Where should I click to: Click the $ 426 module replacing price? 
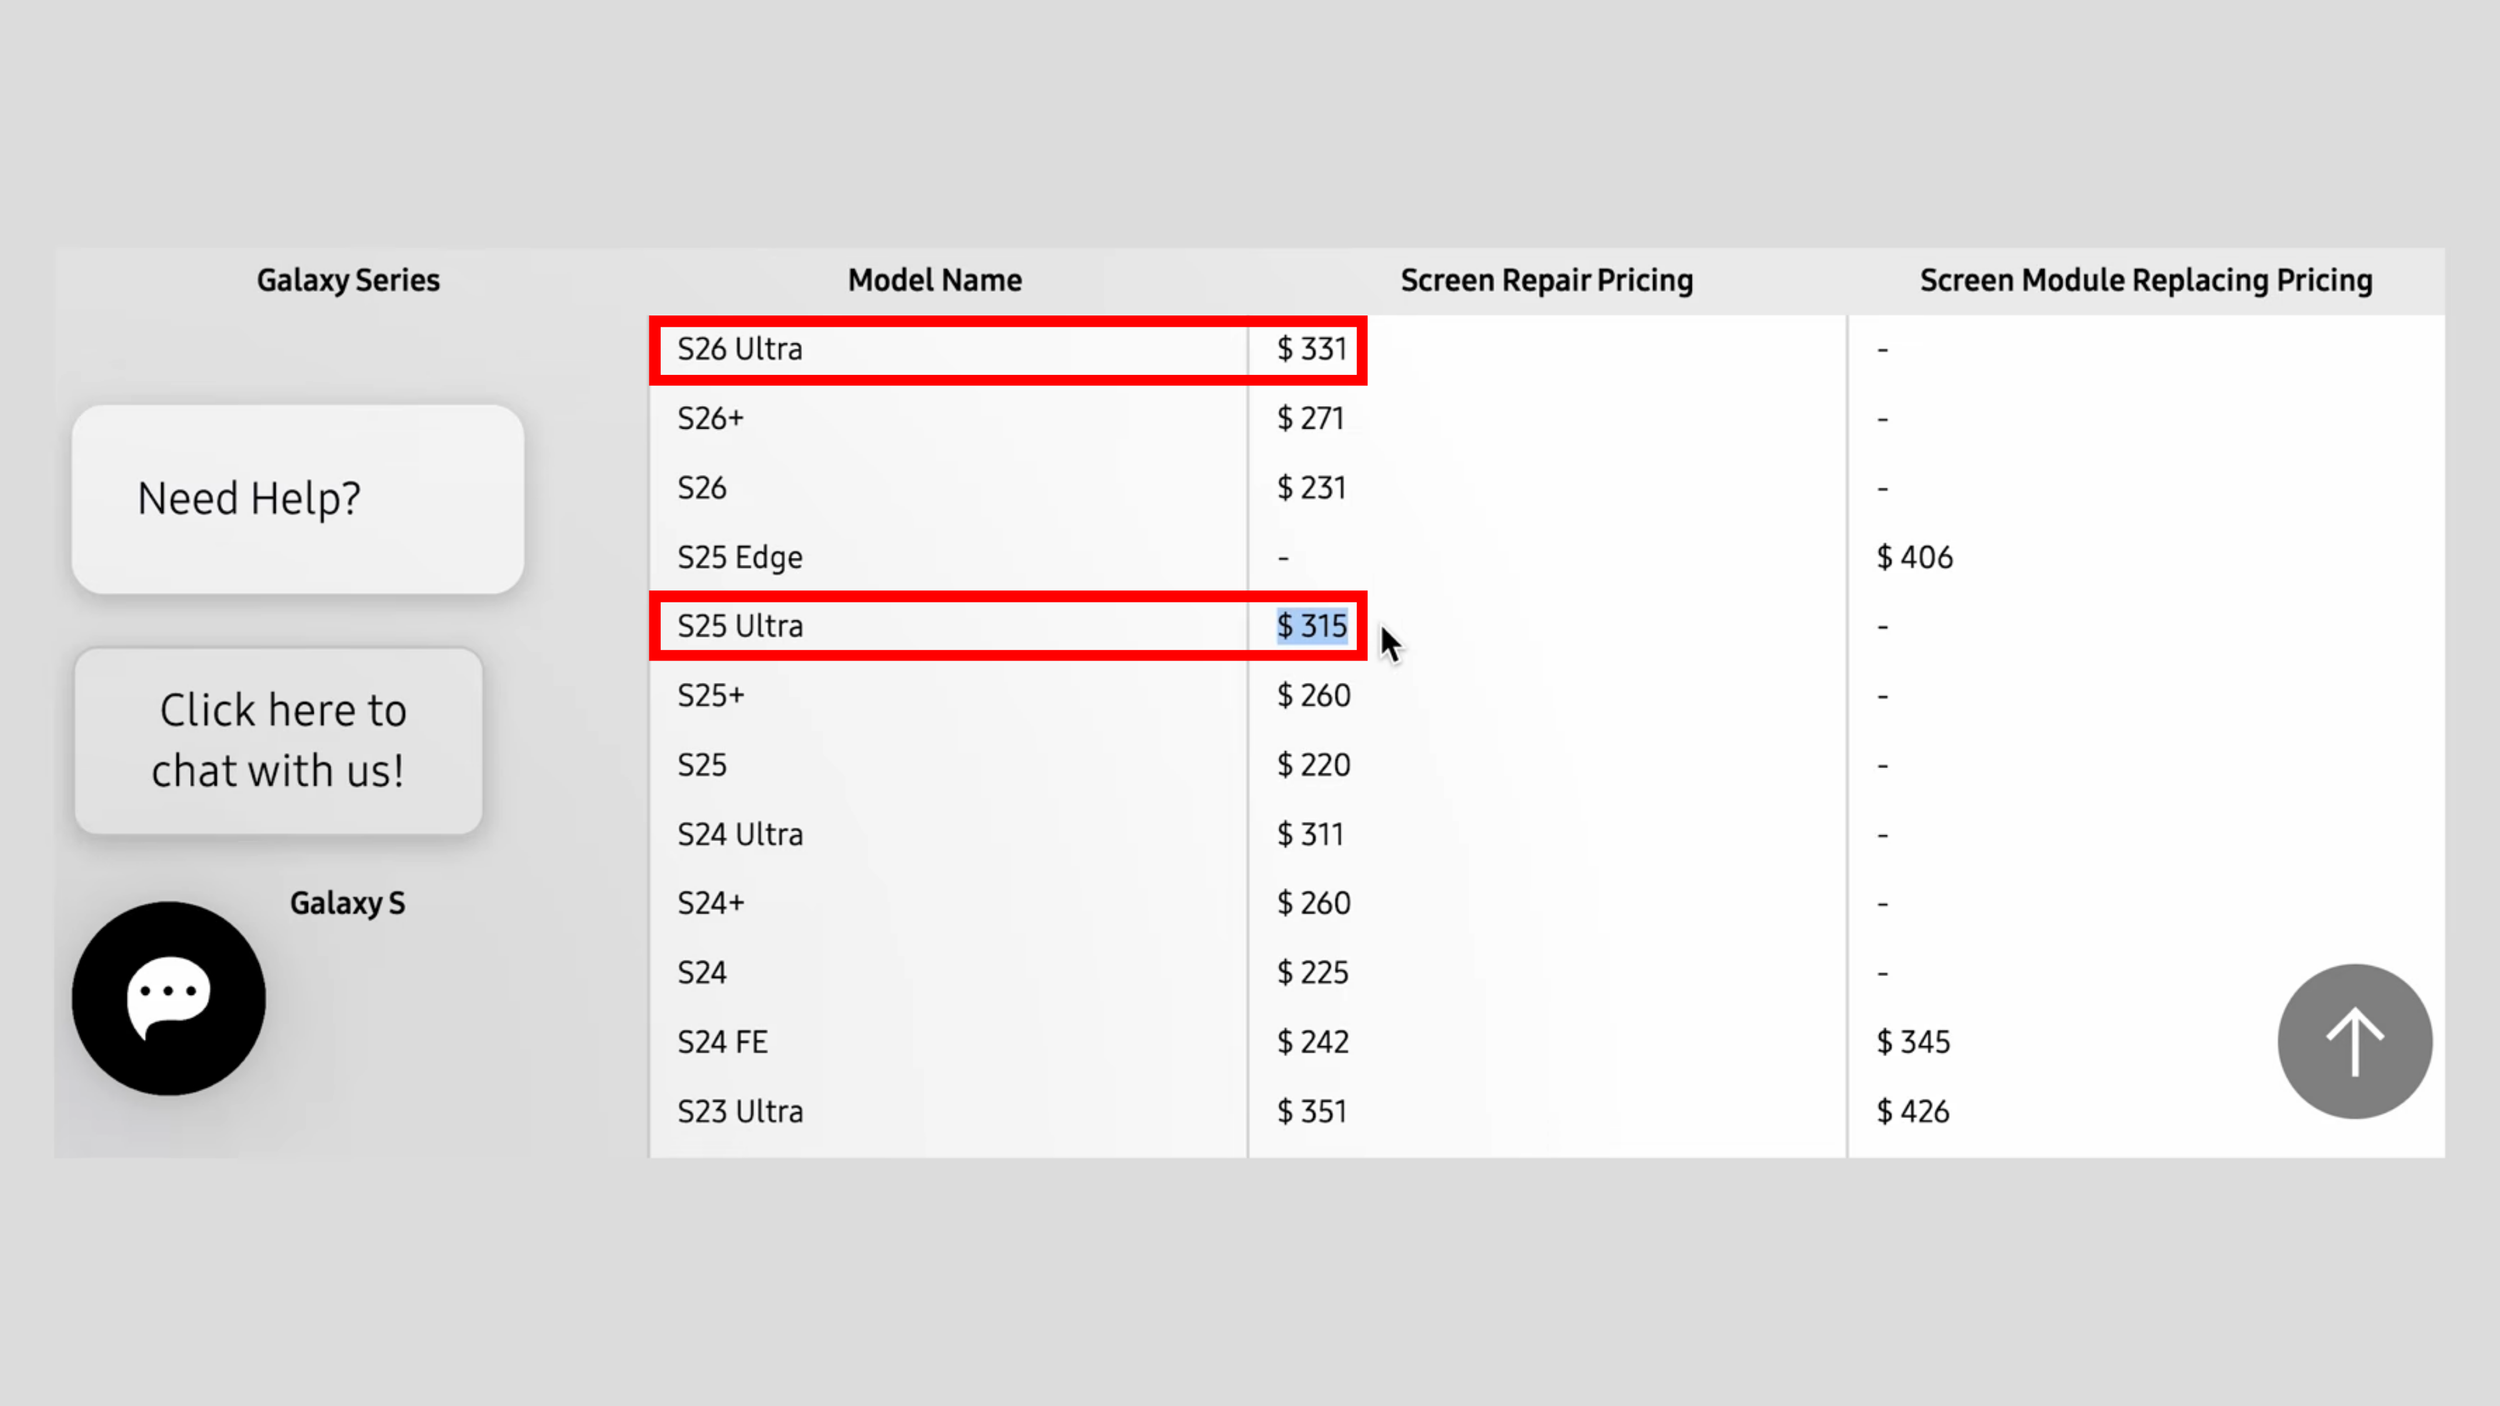point(1912,1111)
